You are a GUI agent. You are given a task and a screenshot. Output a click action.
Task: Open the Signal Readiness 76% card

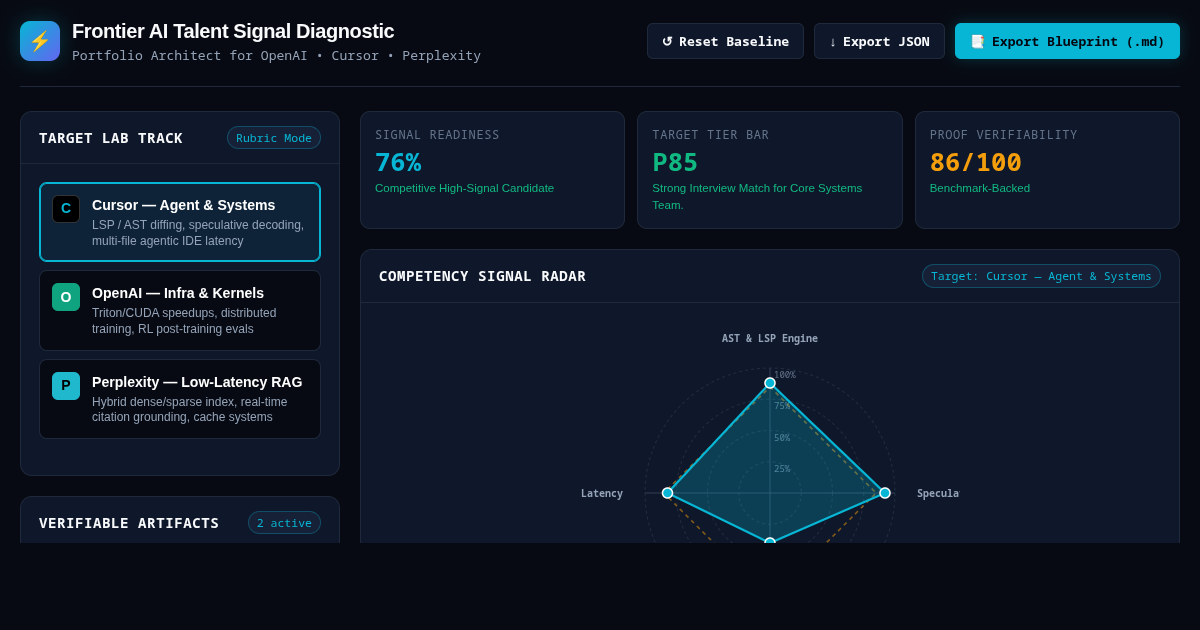pos(492,170)
